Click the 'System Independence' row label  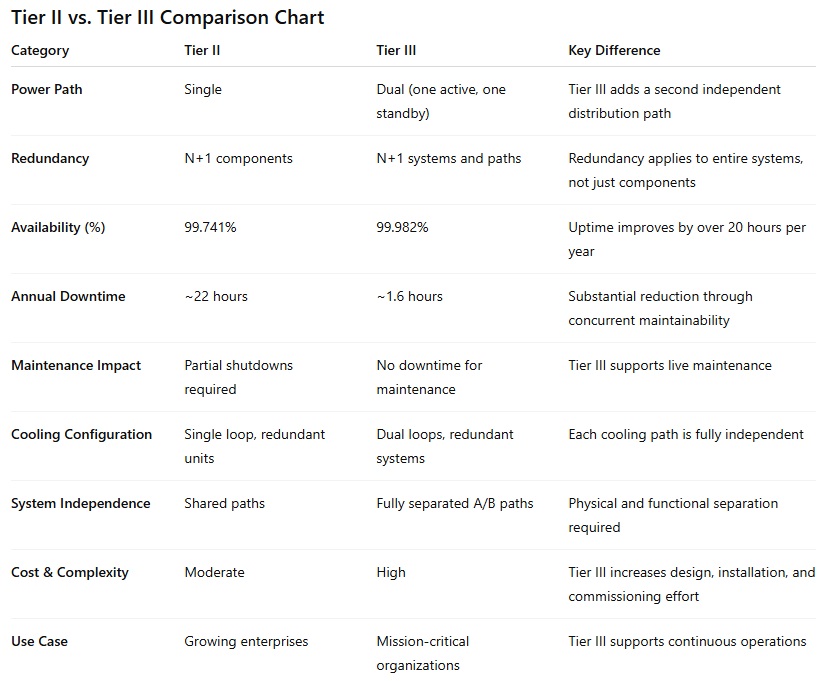point(81,503)
